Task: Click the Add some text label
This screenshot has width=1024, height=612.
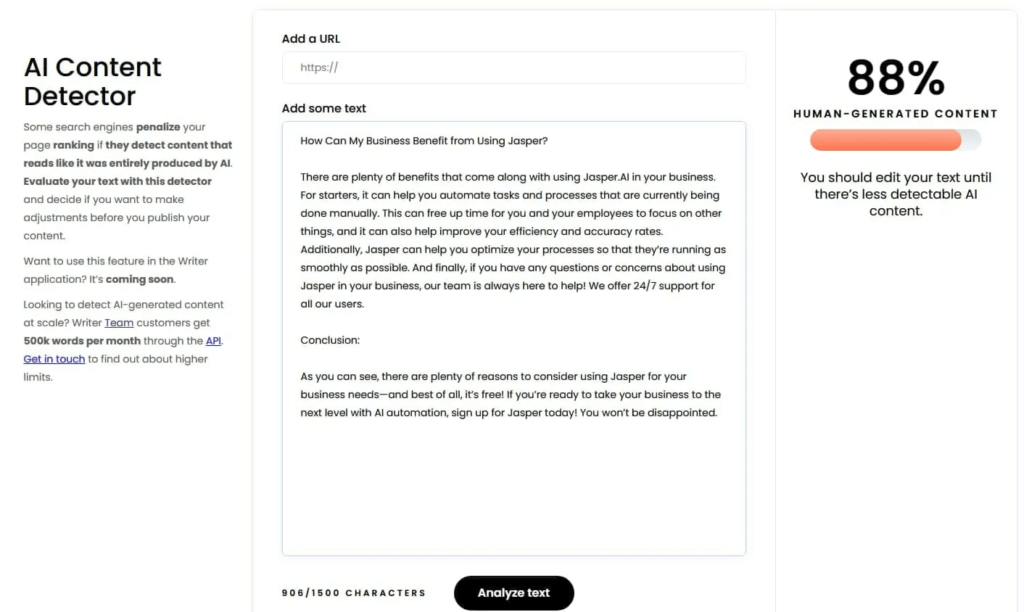Action: (323, 107)
